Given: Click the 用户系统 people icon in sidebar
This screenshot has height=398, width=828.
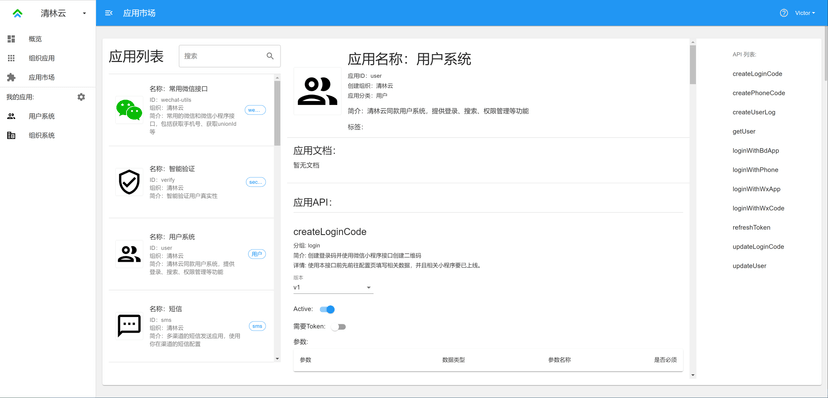Looking at the screenshot, I should click(x=11, y=116).
